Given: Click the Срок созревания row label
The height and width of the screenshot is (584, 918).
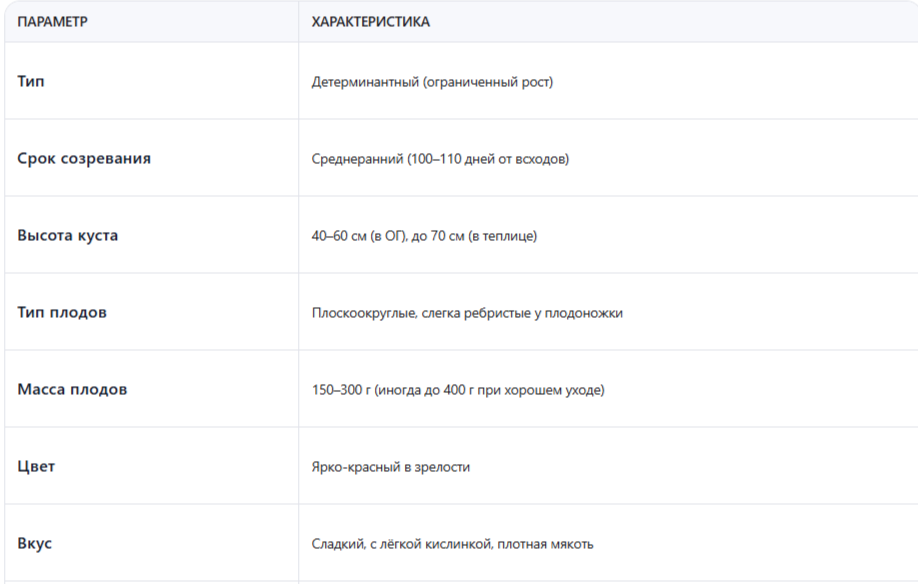Looking at the screenshot, I should tap(84, 158).
